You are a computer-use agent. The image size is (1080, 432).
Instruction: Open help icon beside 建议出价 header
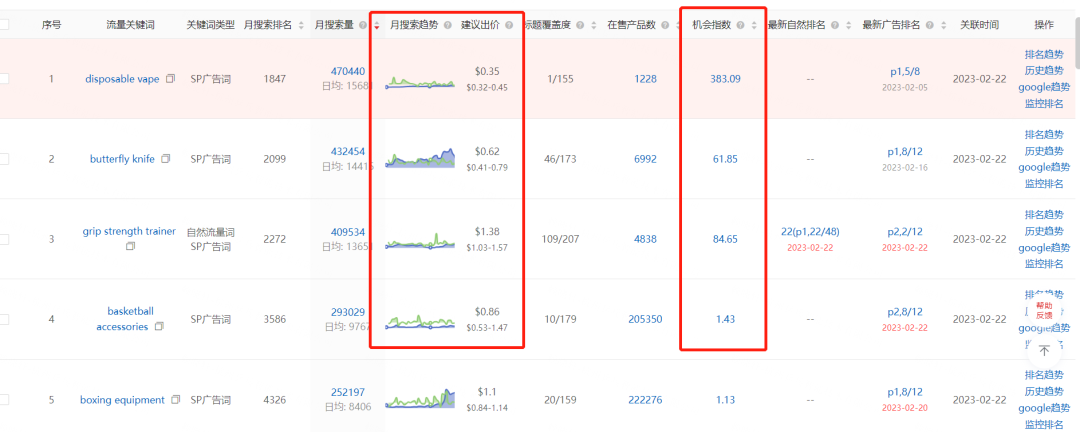coord(509,25)
